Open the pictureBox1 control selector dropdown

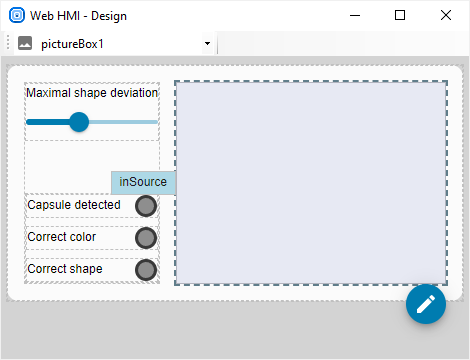coord(207,43)
